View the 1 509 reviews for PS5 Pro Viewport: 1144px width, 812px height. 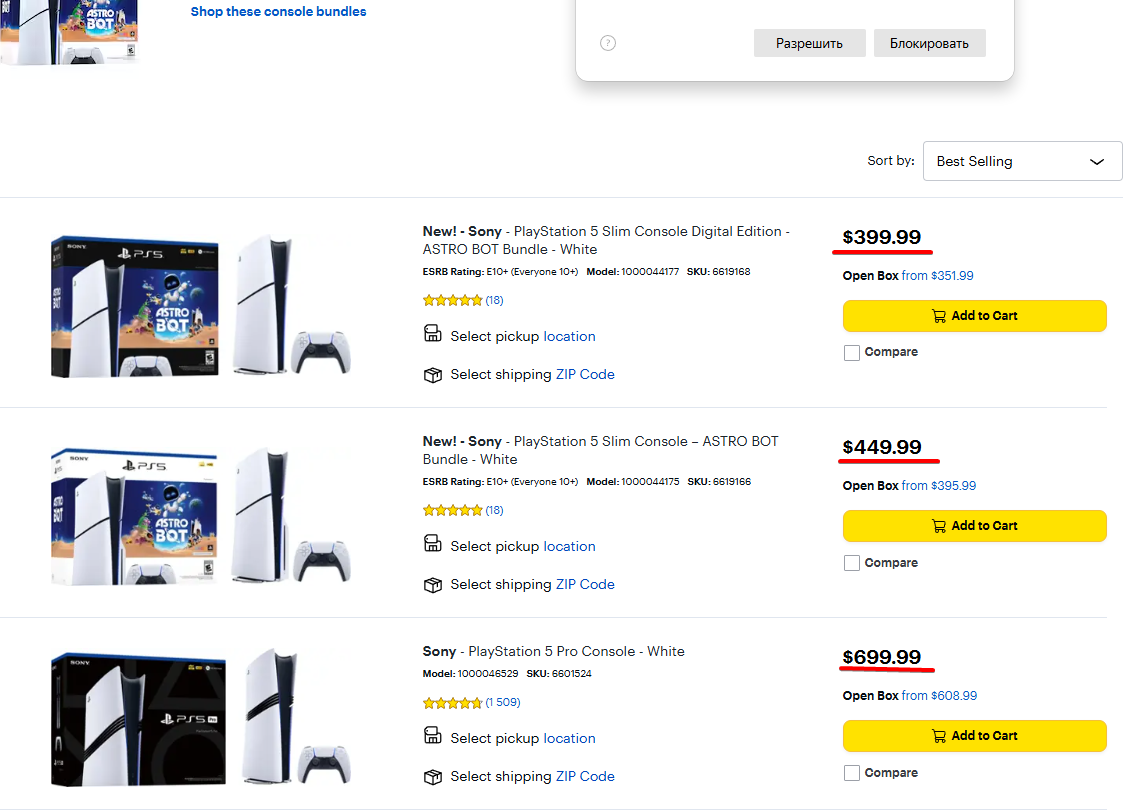(x=503, y=703)
